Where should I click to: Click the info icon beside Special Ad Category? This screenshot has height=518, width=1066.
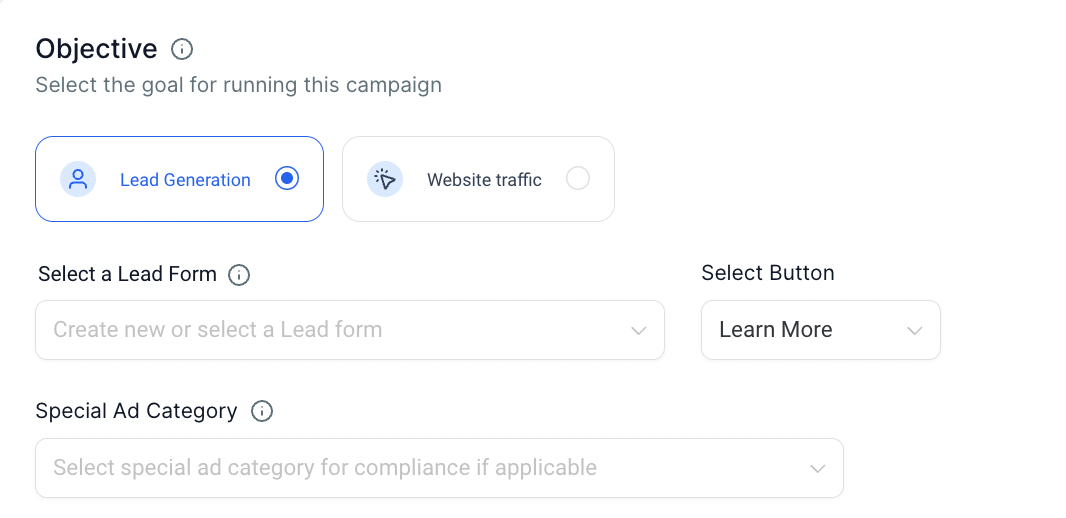pos(262,412)
